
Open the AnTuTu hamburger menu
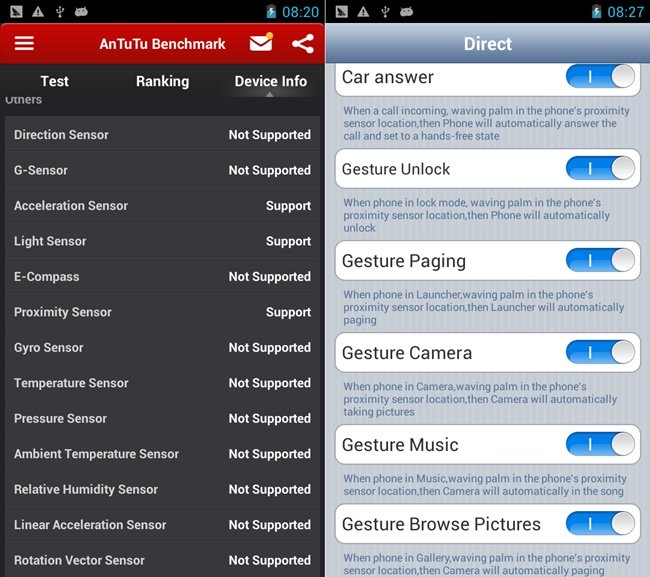pos(24,44)
